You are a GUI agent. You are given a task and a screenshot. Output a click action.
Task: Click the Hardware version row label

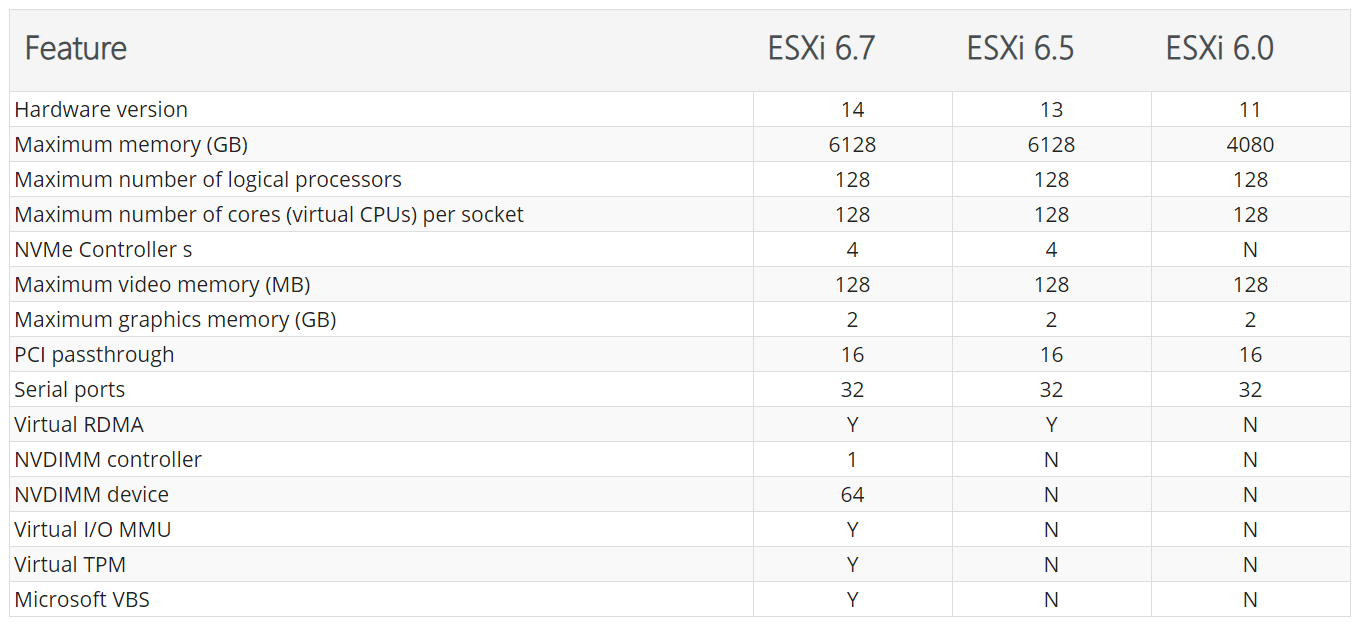(x=101, y=110)
